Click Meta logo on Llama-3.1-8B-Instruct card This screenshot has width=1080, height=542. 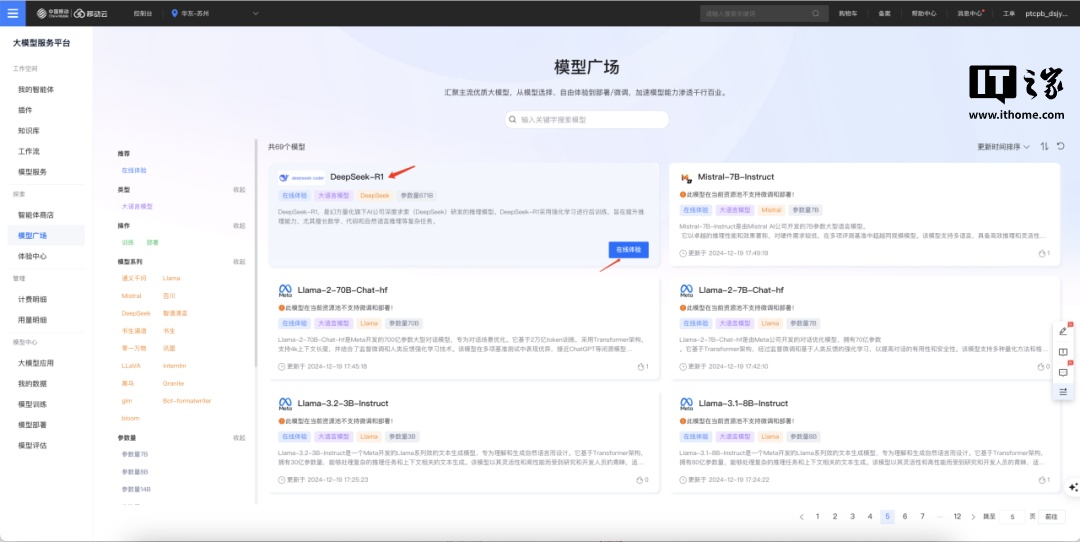click(687, 404)
